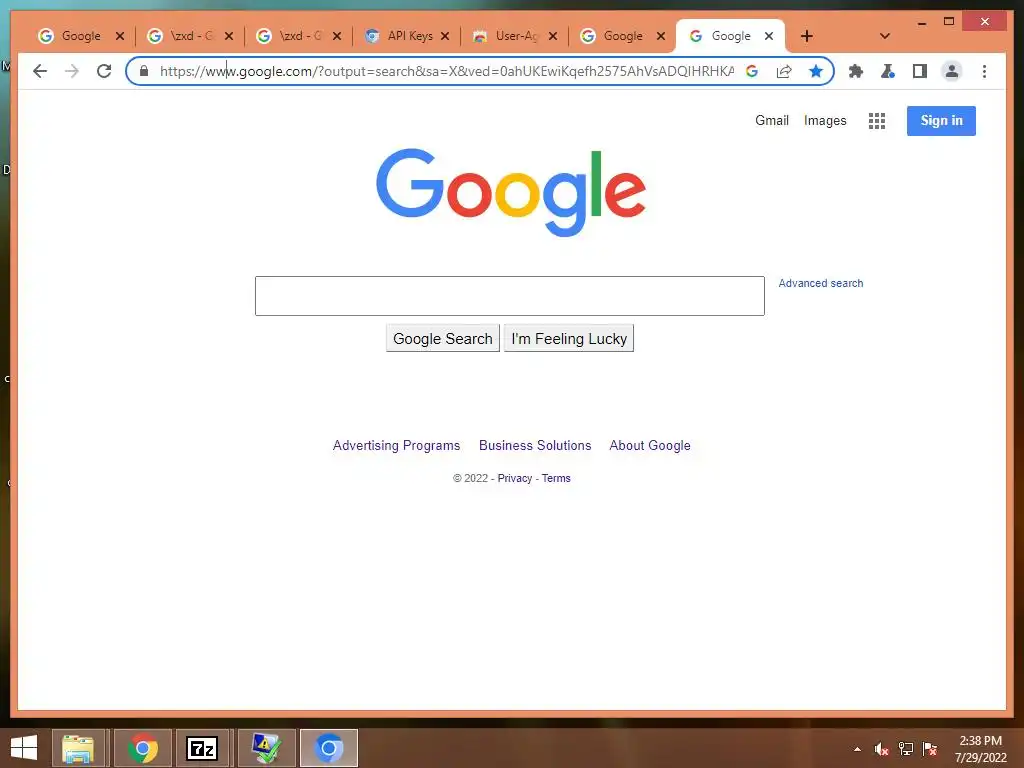Share this page using share icon
The width and height of the screenshot is (1024, 768).
[x=784, y=71]
